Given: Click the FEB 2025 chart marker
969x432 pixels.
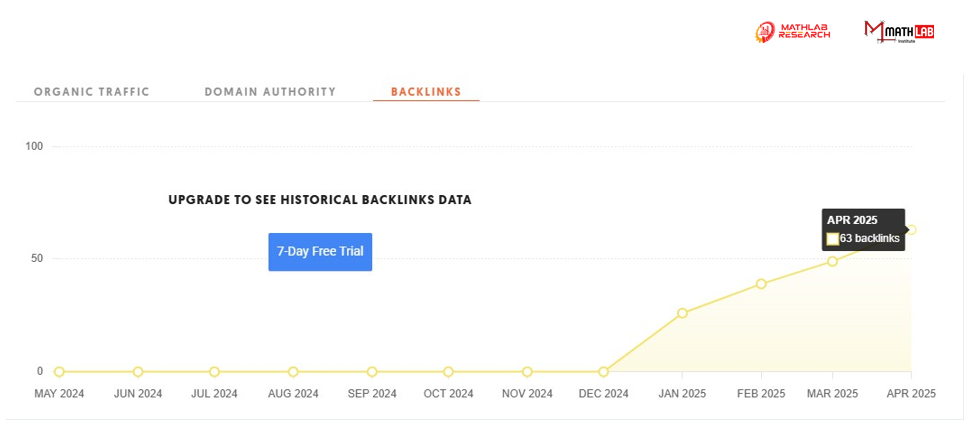Looking at the screenshot, I should point(761,284).
